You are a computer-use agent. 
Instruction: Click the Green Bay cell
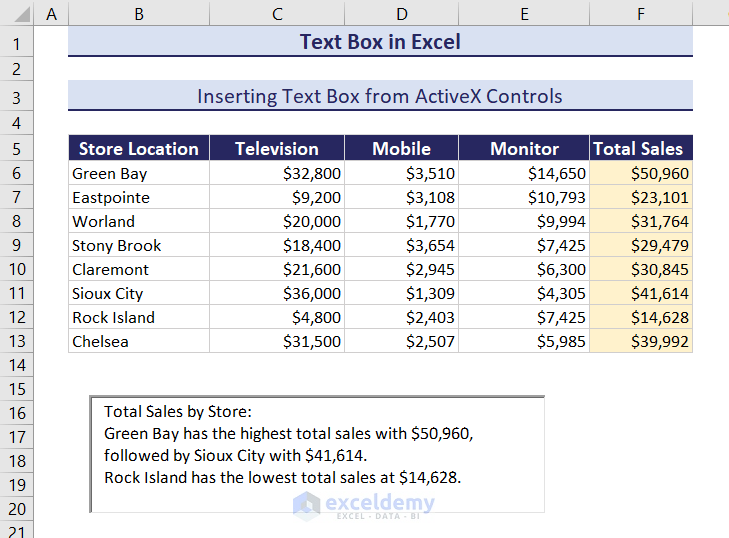pos(139,173)
